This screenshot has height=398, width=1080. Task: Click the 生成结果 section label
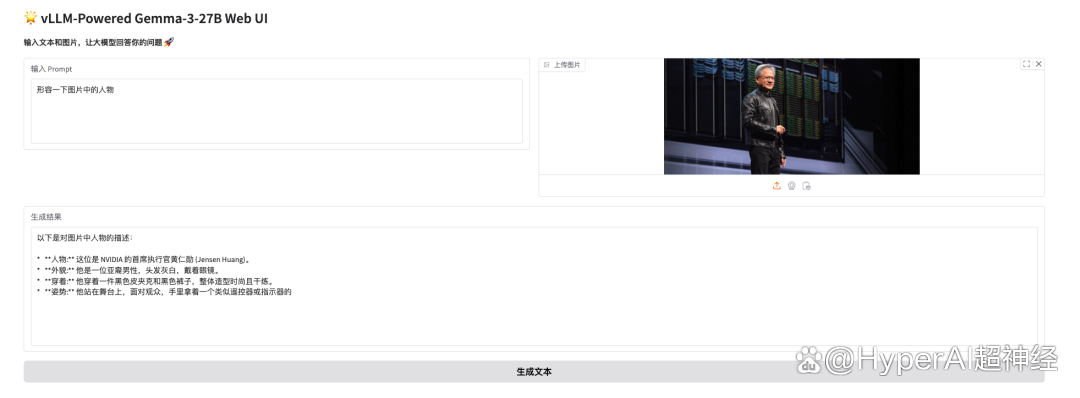[x=46, y=216]
